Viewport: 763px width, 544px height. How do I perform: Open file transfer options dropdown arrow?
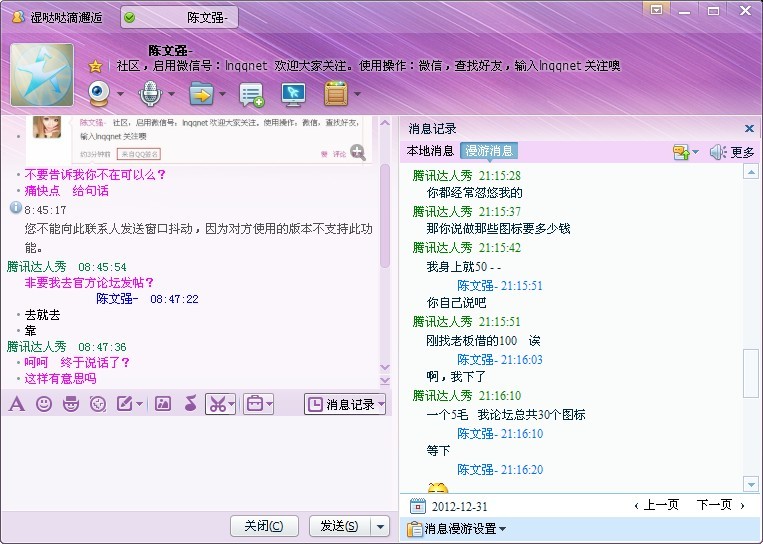222,93
